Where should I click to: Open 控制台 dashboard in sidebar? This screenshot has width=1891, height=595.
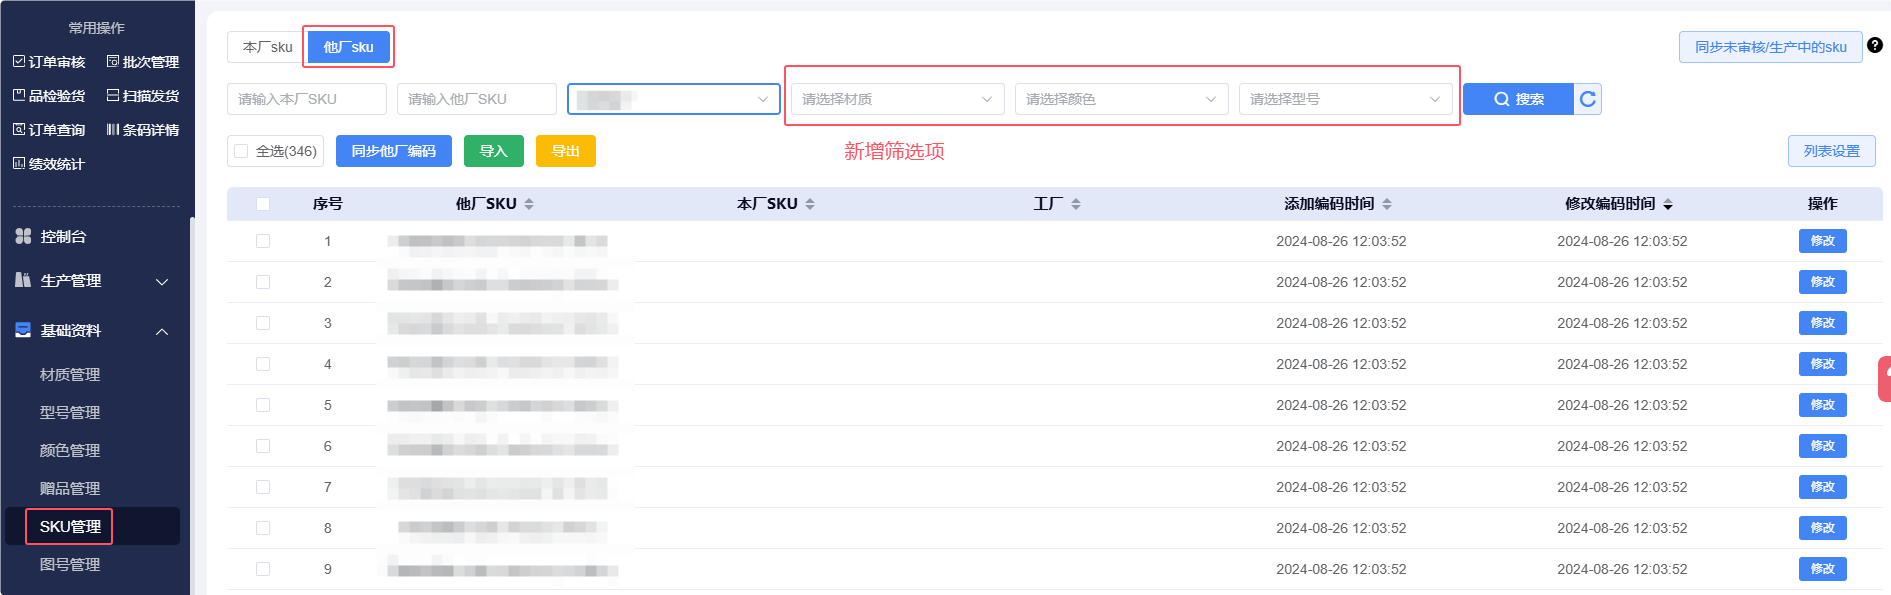(x=63, y=237)
